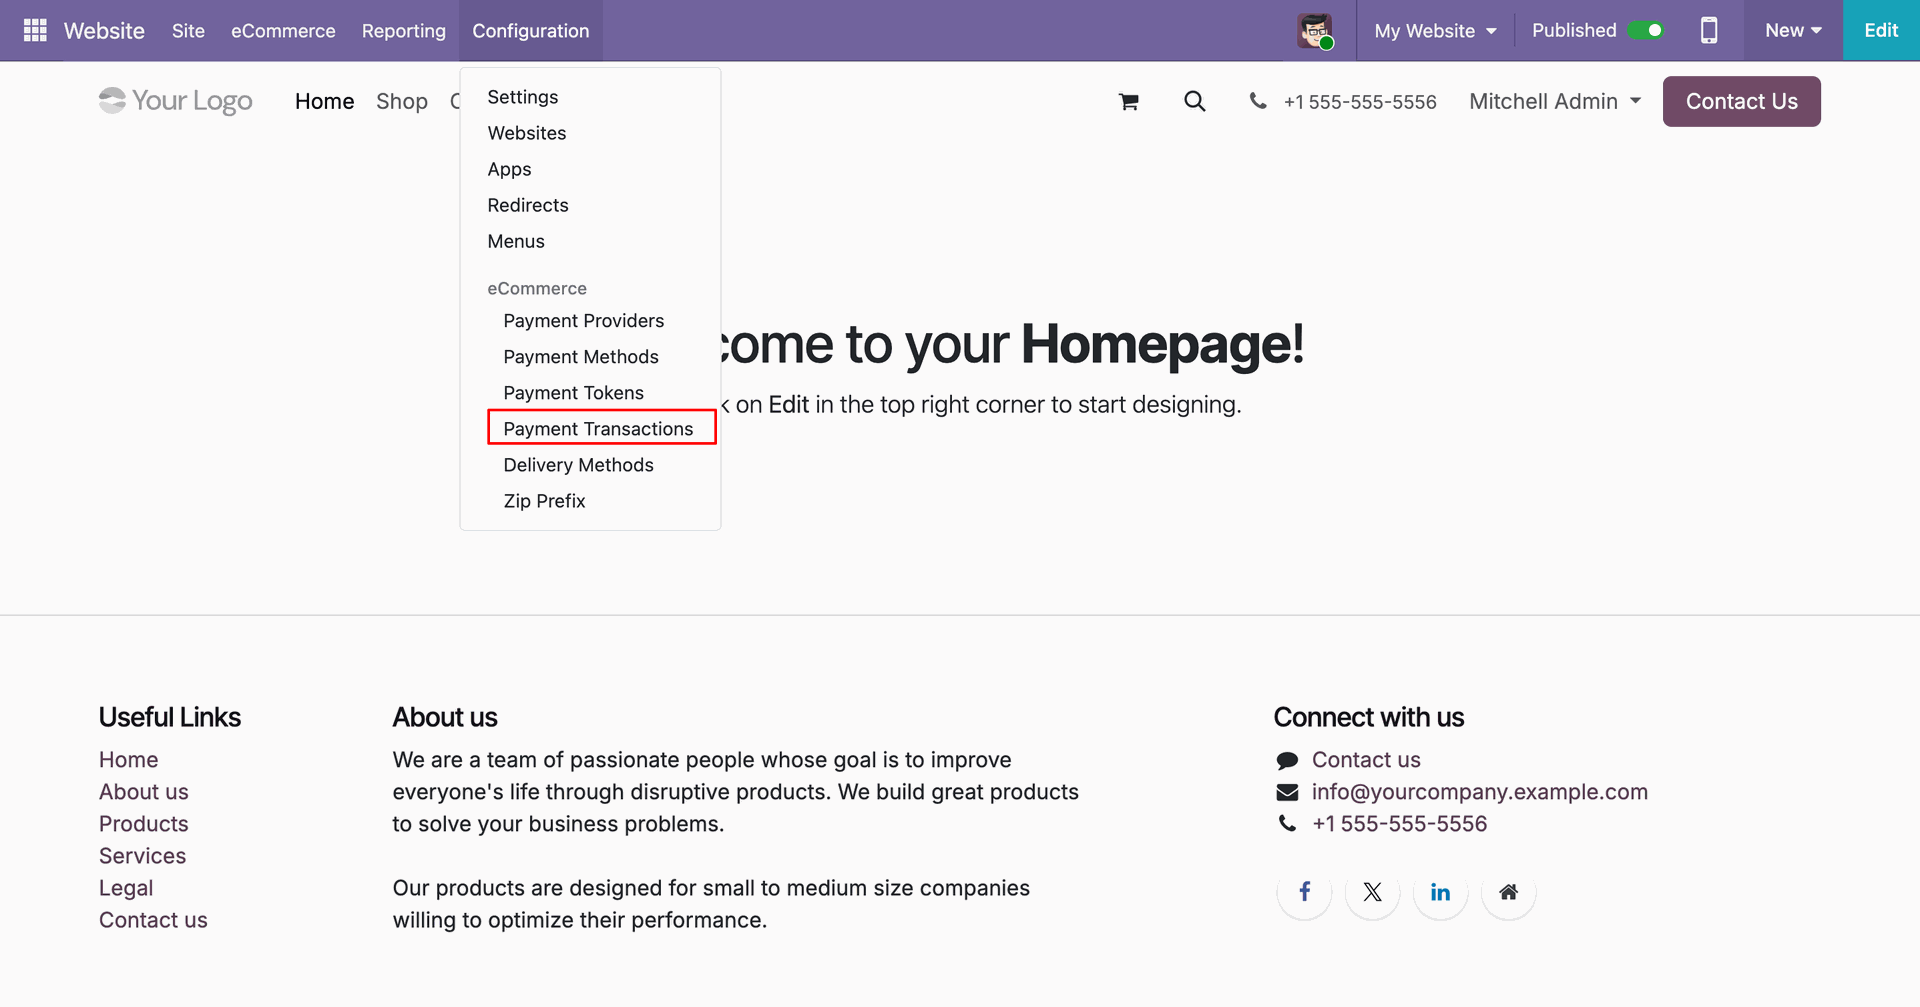The image size is (1920, 1007).
Task: Select Payment Transactions from Configuration menu
Action: point(598,428)
